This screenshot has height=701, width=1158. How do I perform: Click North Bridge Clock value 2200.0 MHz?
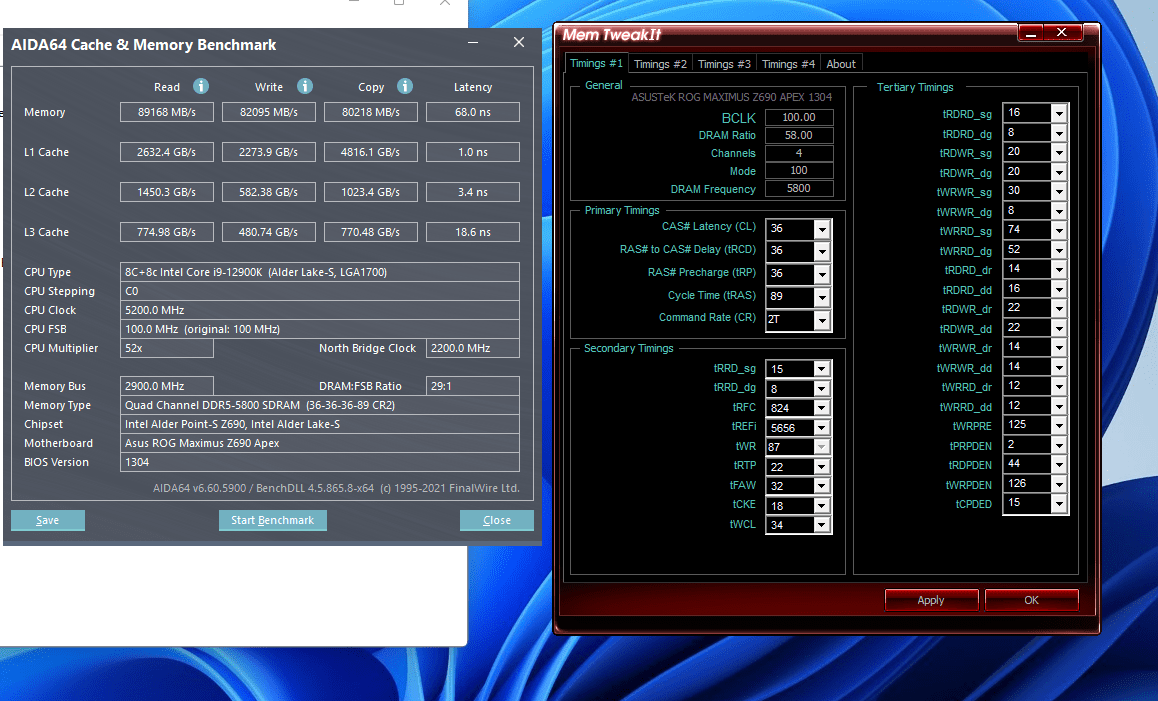[x=473, y=348]
